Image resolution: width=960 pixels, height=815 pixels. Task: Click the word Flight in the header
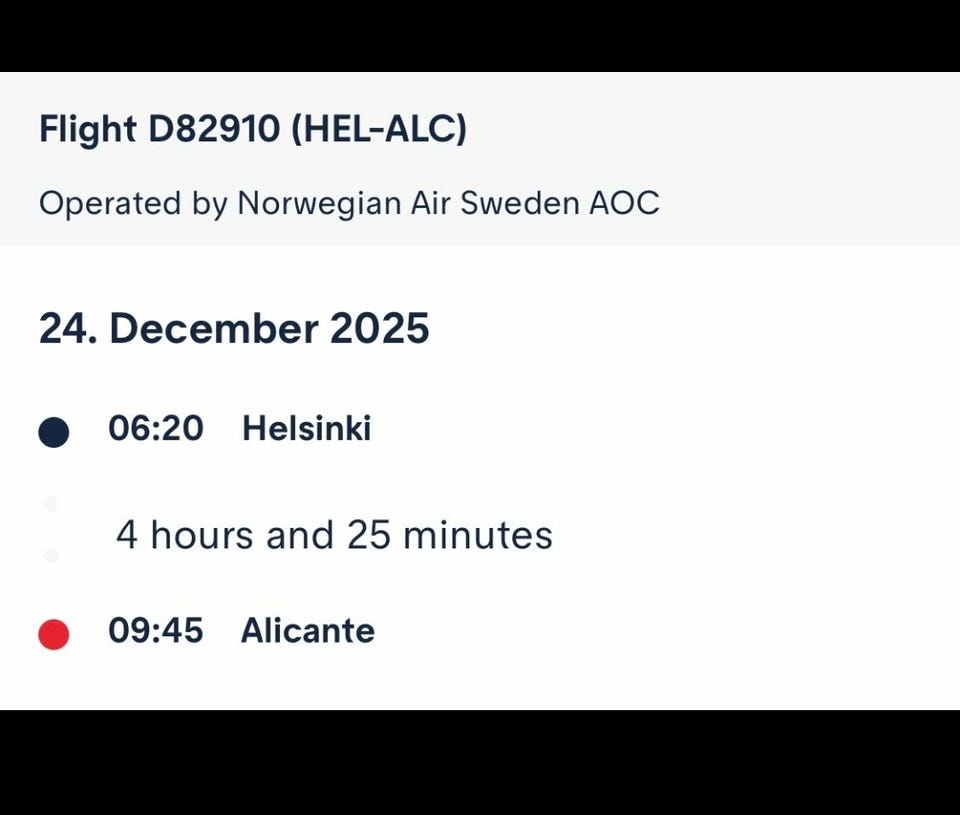[87, 129]
